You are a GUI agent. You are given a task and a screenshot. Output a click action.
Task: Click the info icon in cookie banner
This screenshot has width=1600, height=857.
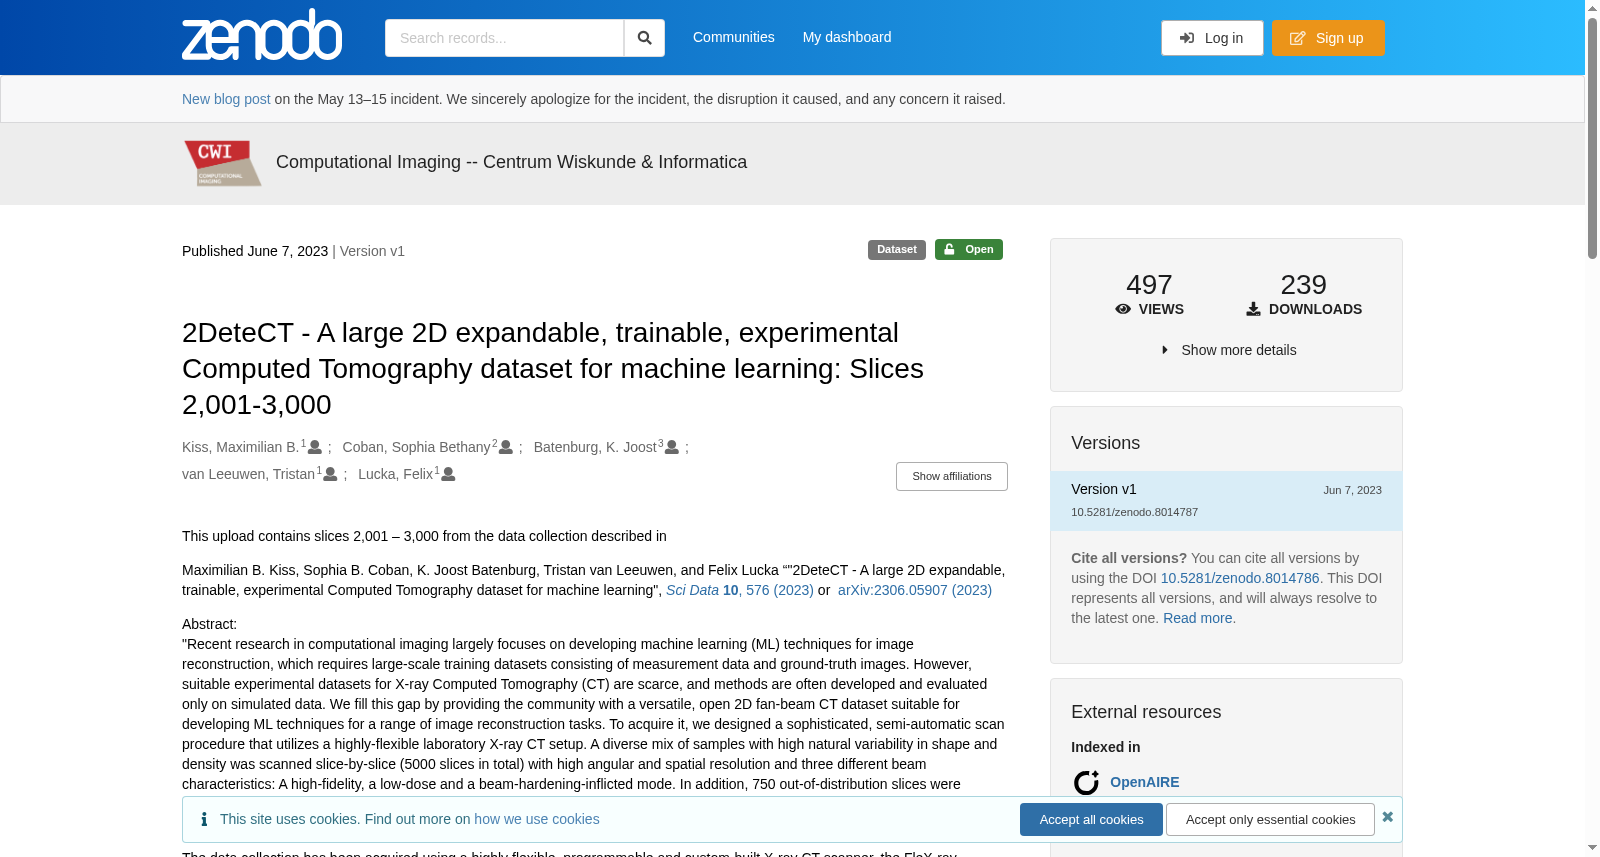coord(204,819)
